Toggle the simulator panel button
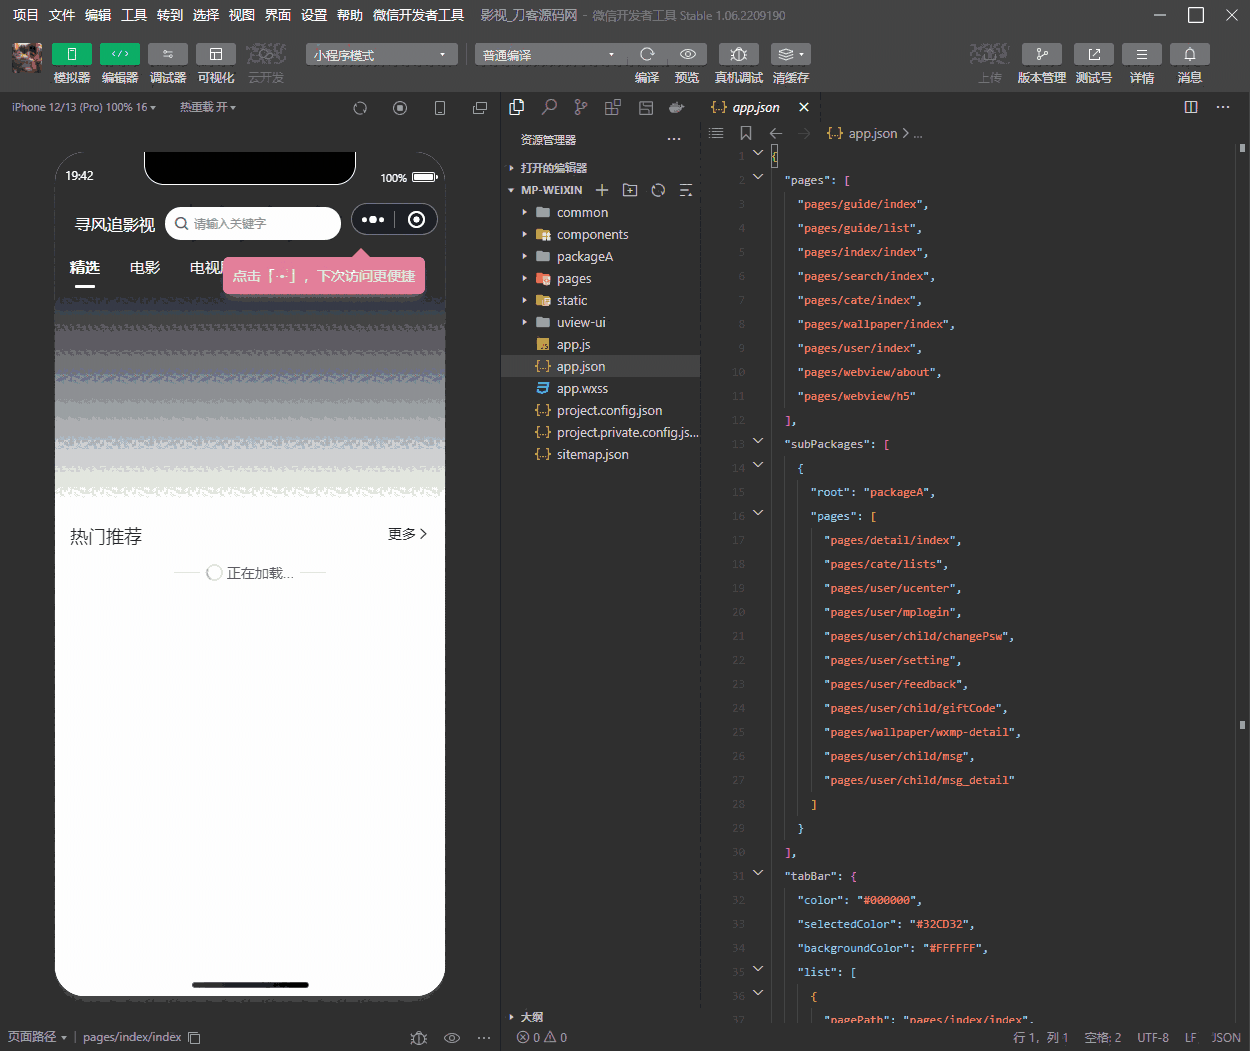 (72, 54)
